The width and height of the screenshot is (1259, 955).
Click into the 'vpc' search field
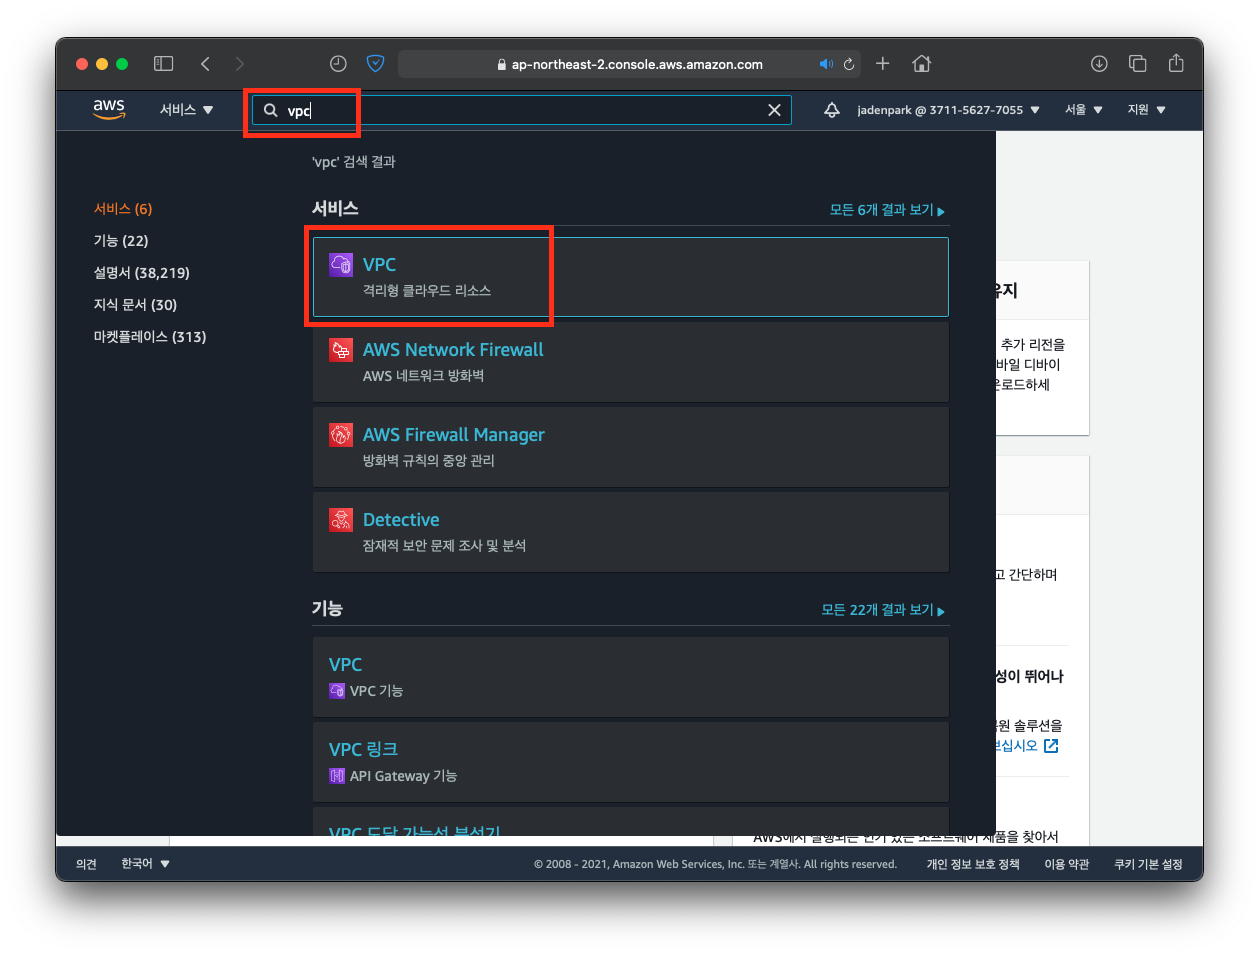[x=521, y=110]
